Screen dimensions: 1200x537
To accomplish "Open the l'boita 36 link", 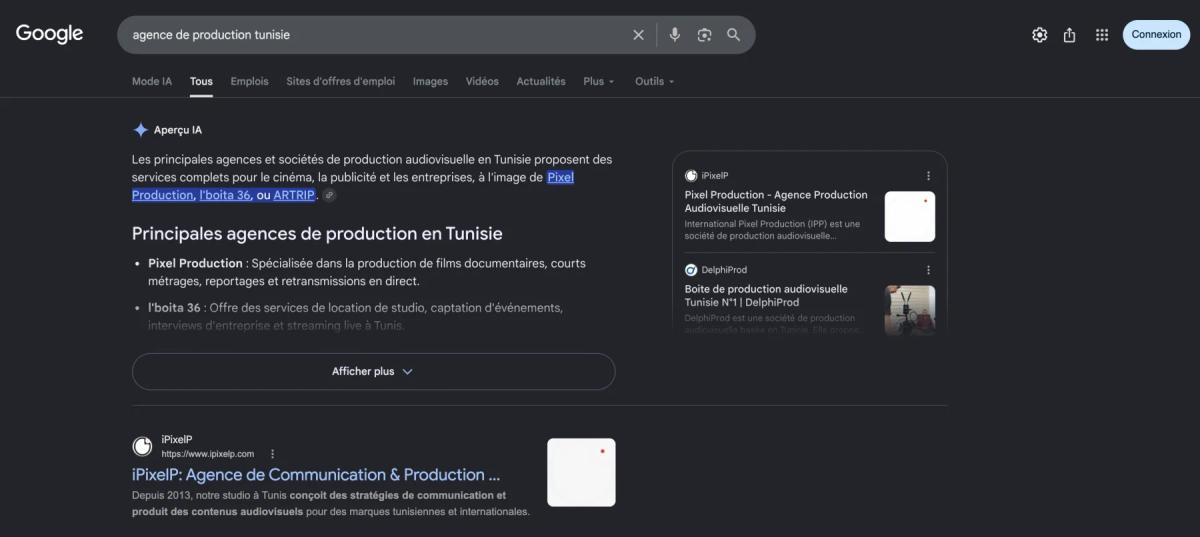I will (225, 195).
